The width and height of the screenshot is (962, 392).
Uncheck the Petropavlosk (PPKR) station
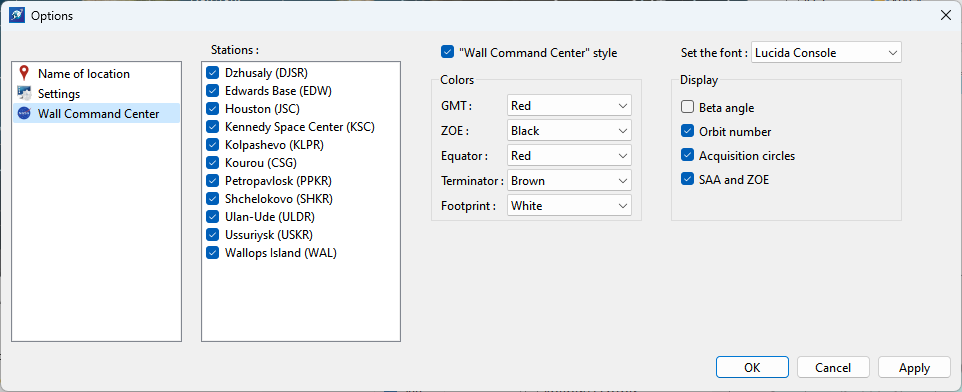point(213,181)
